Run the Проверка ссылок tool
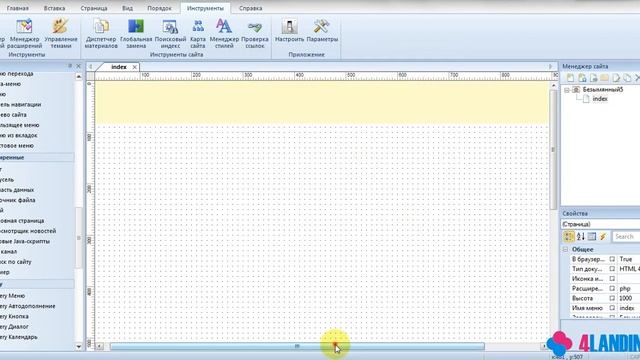640x360 pixels. [x=255, y=33]
